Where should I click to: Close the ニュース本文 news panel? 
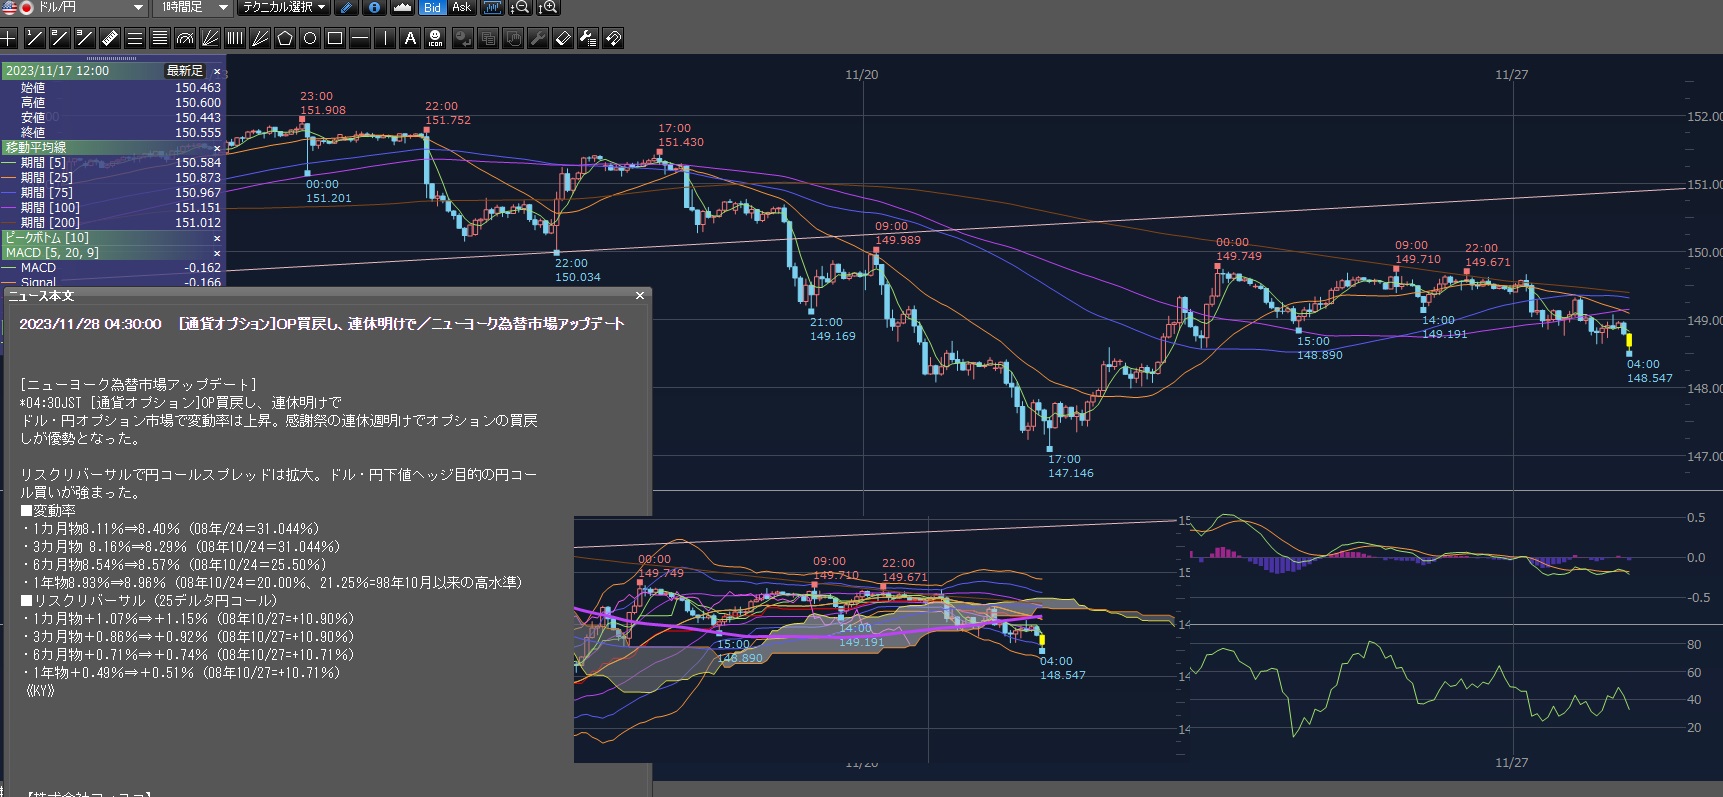[640, 296]
